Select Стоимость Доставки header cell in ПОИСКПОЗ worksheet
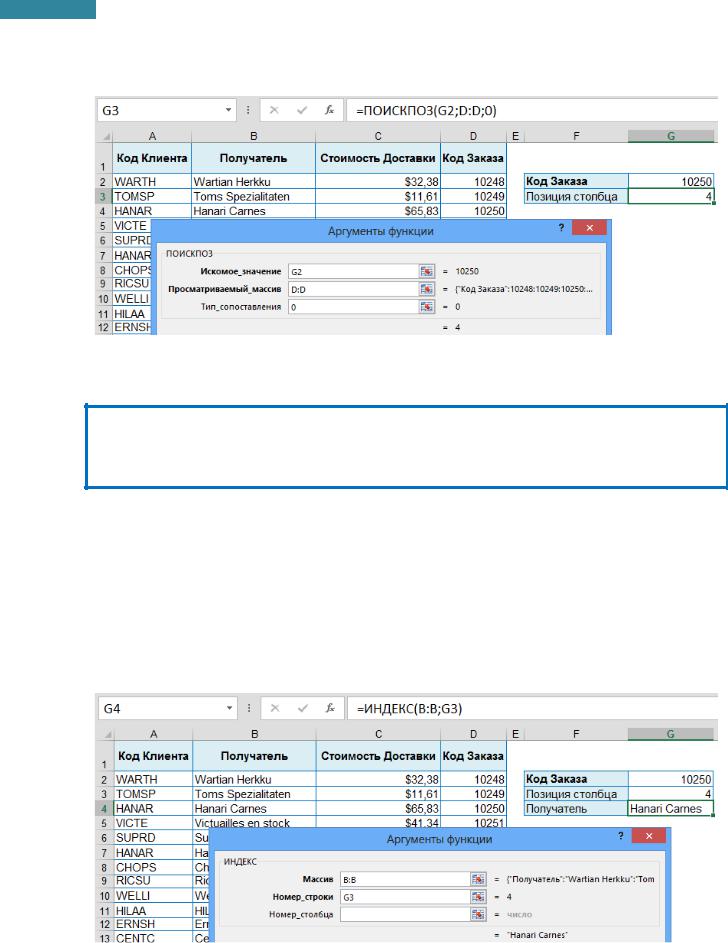728x943 pixels. pyautogui.click(x=378, y=158)
